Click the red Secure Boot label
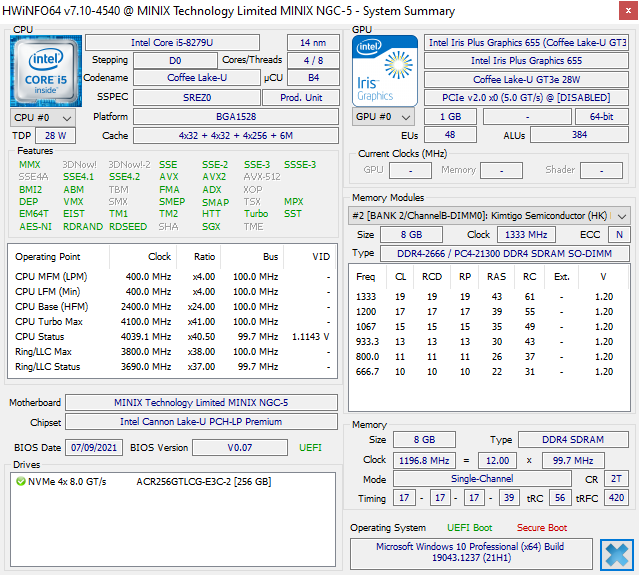The height and width of the screenshot is (575, 639). 542,528
